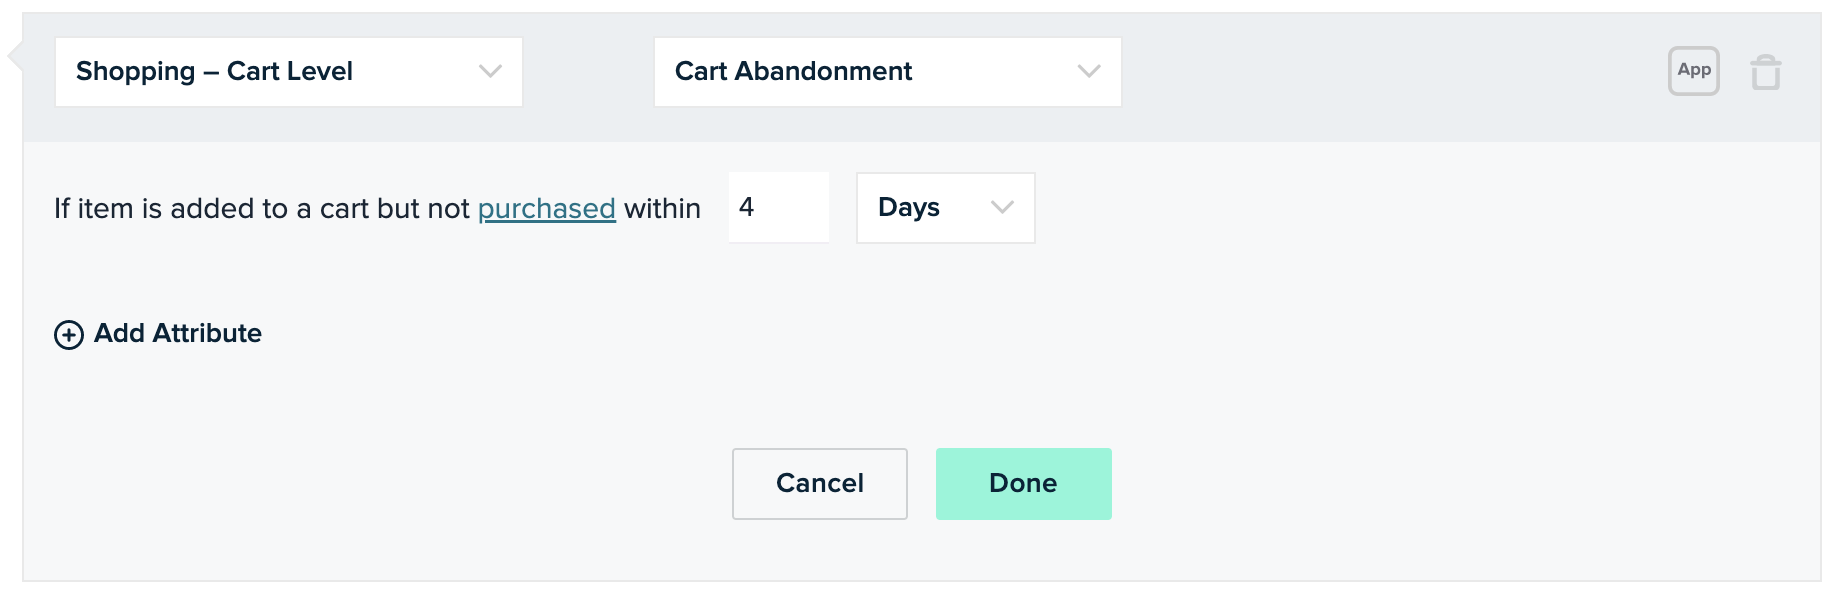Screen dimensions: 1836x590
Task: Cancel the cart abandonment rule edits
Action: 820,484
